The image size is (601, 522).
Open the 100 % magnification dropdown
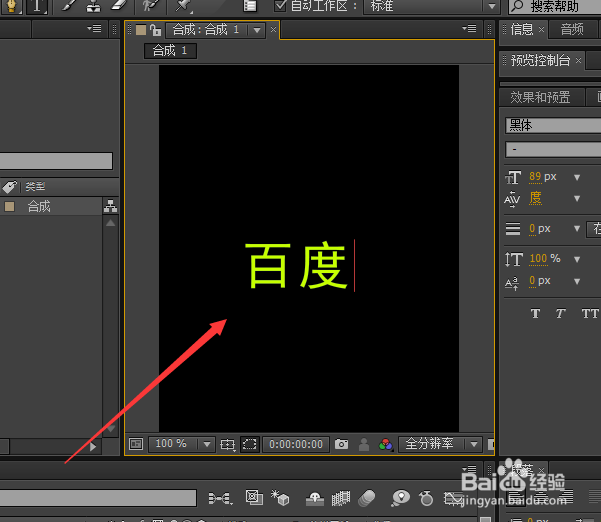pyautogui.click(x=181, y=444)
